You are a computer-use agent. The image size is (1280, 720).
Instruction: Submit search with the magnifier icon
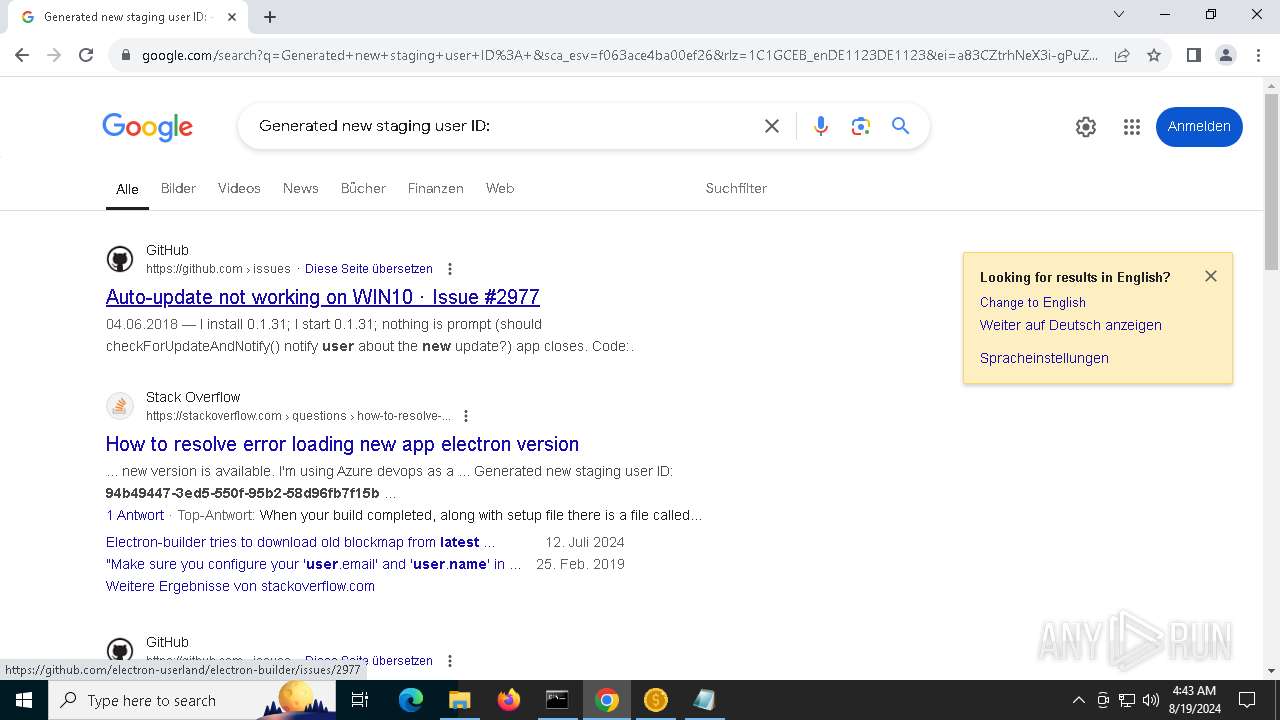pyautogui.click(x=901, y=126)
